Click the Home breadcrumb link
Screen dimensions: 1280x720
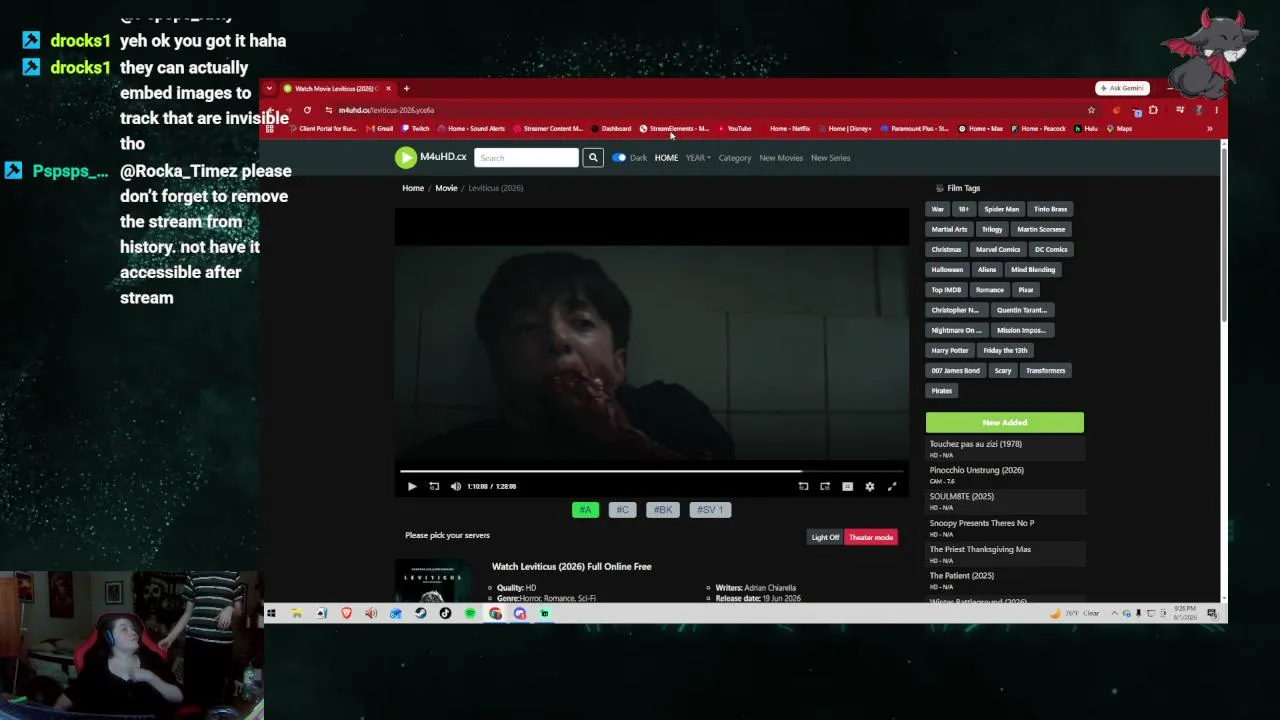coord(413,188)
